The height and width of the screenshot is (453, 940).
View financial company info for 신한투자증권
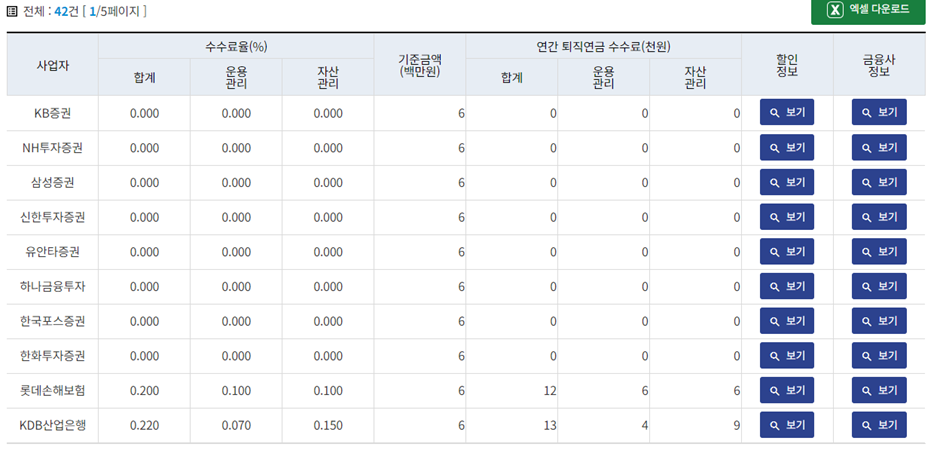pos(879,217)
